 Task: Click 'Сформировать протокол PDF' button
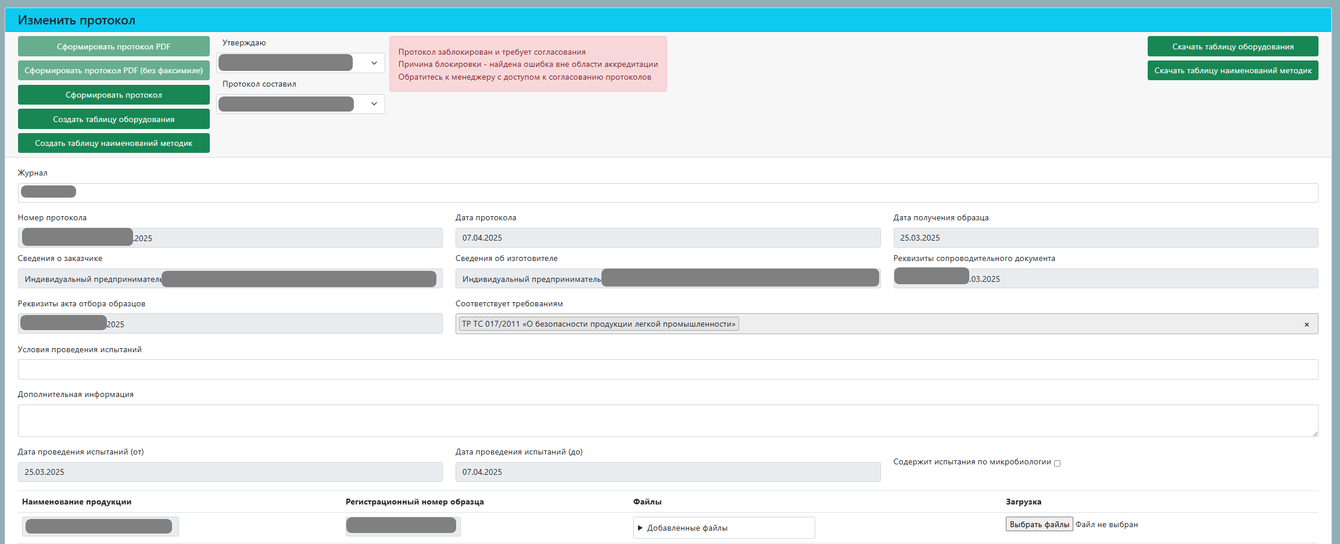click(114, 46)
